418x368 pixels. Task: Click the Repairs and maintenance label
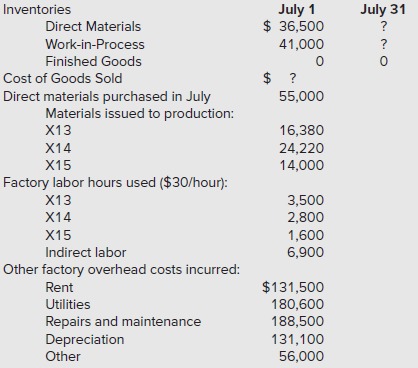(123, 322)
